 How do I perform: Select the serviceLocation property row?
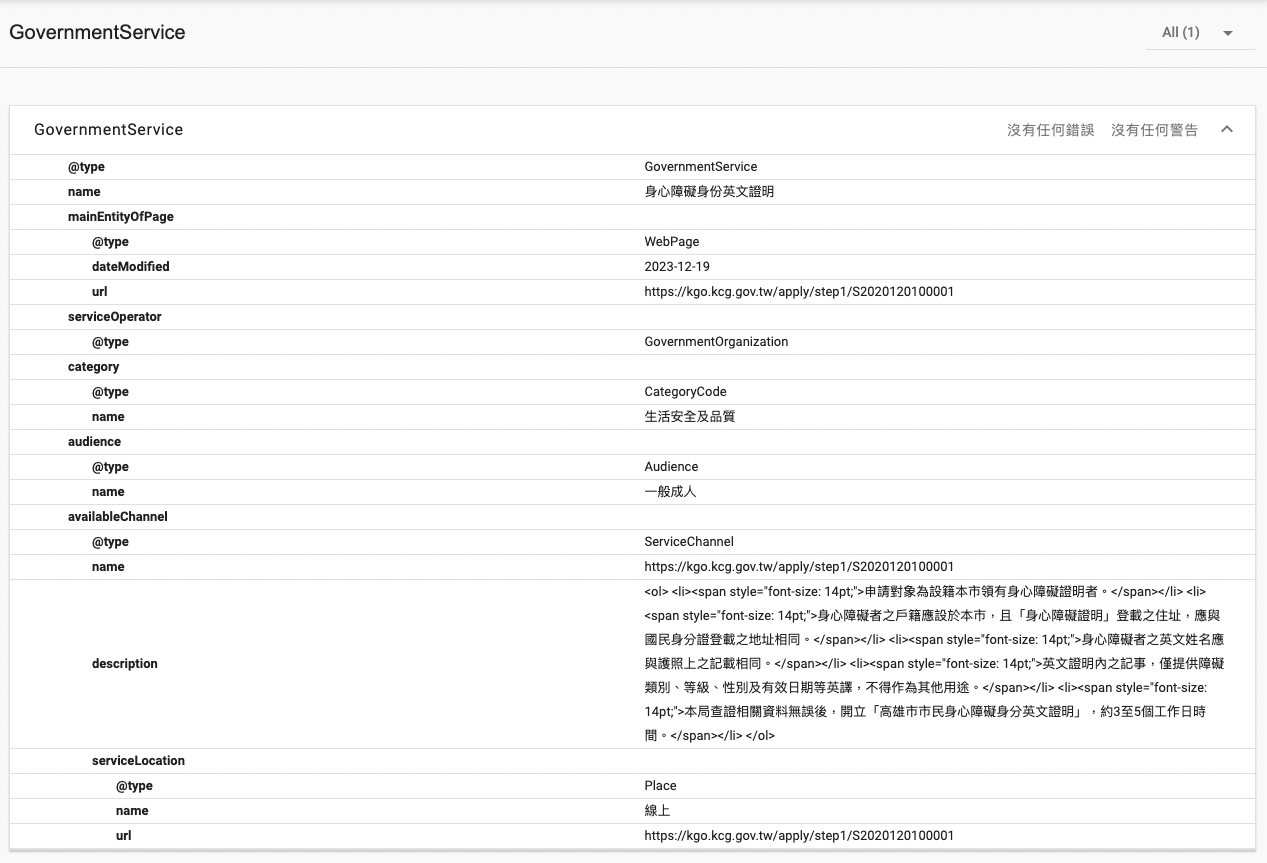click(x=138, y=761)
